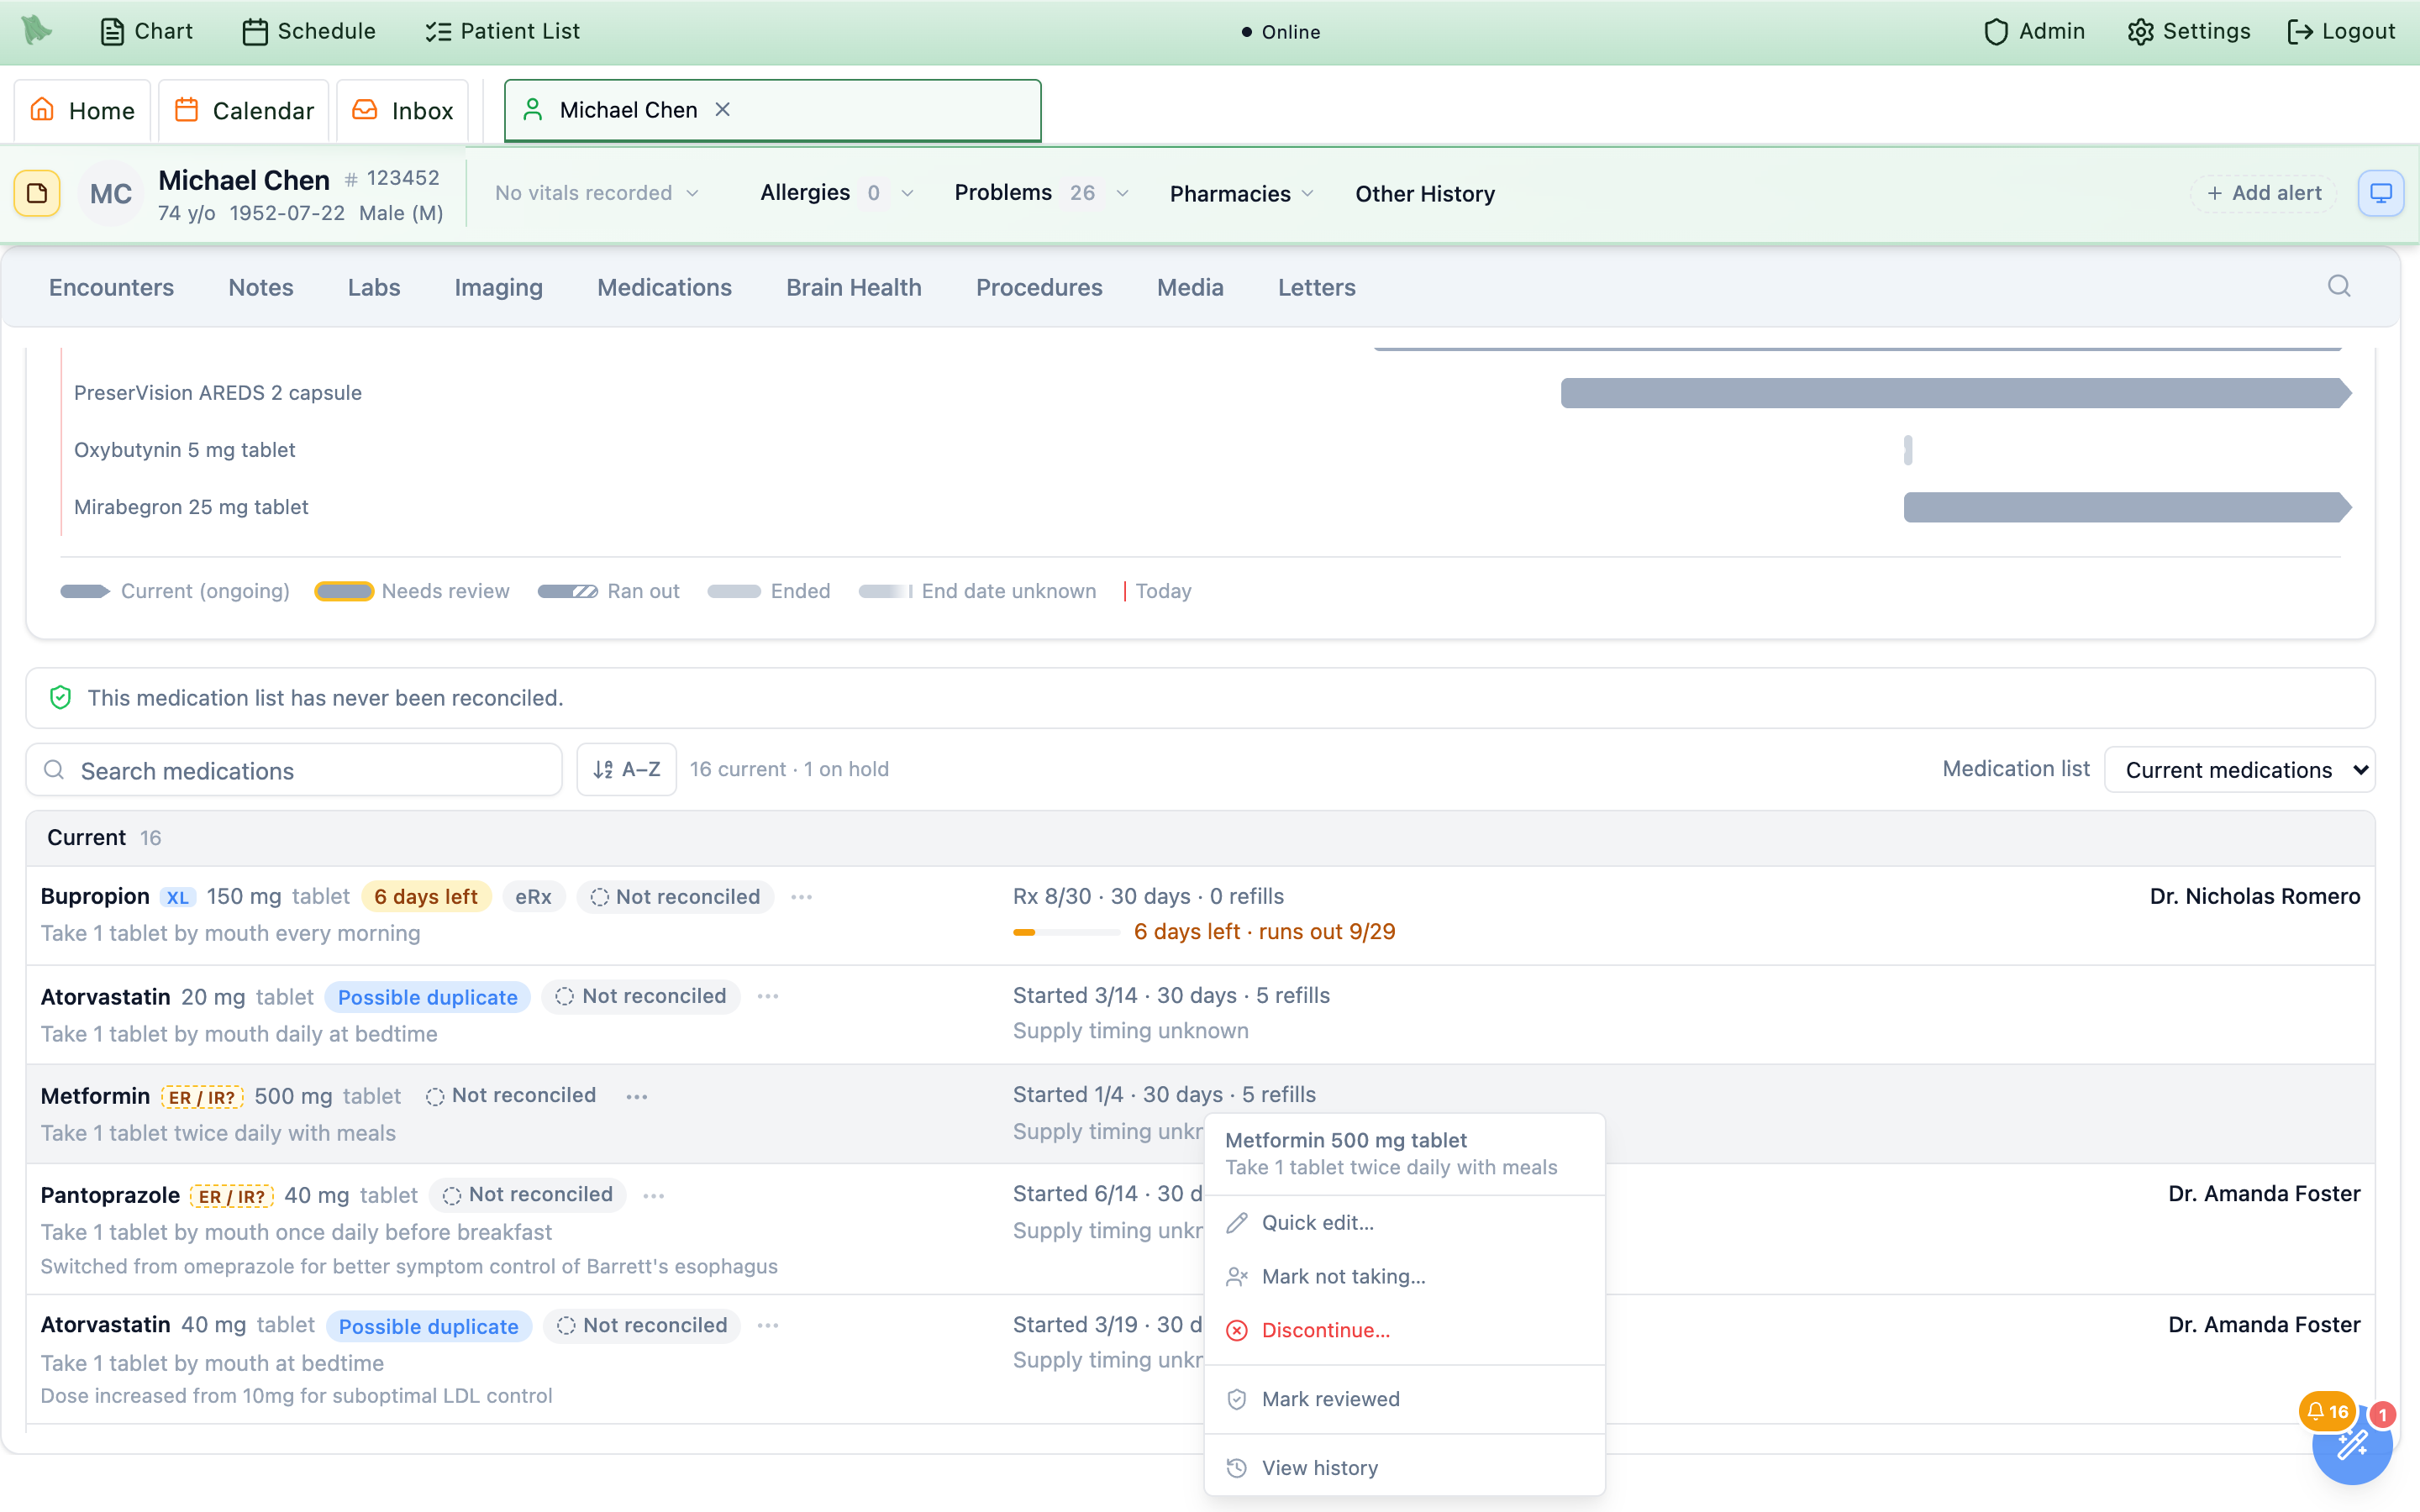Choose Mark not taking menu entry
The width and height of the screenshot is (2420, 1512).
point(1404,1276)
